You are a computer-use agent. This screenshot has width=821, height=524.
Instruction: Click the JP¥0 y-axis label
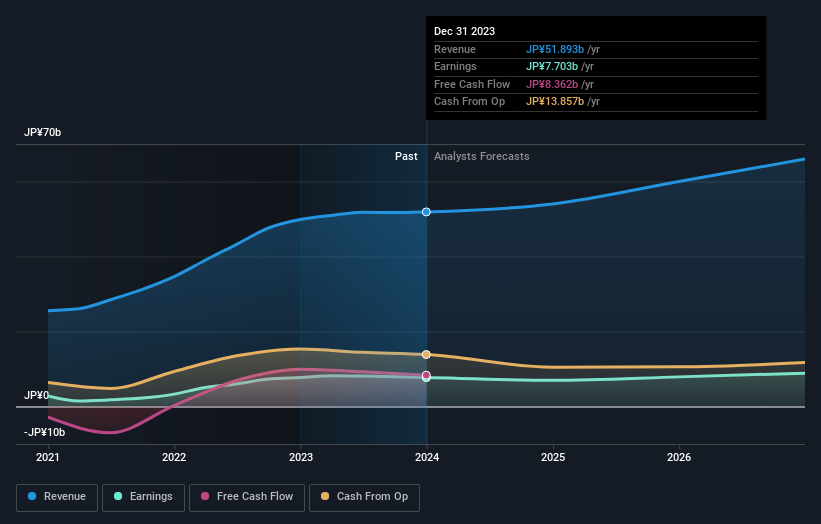point(36,395)
